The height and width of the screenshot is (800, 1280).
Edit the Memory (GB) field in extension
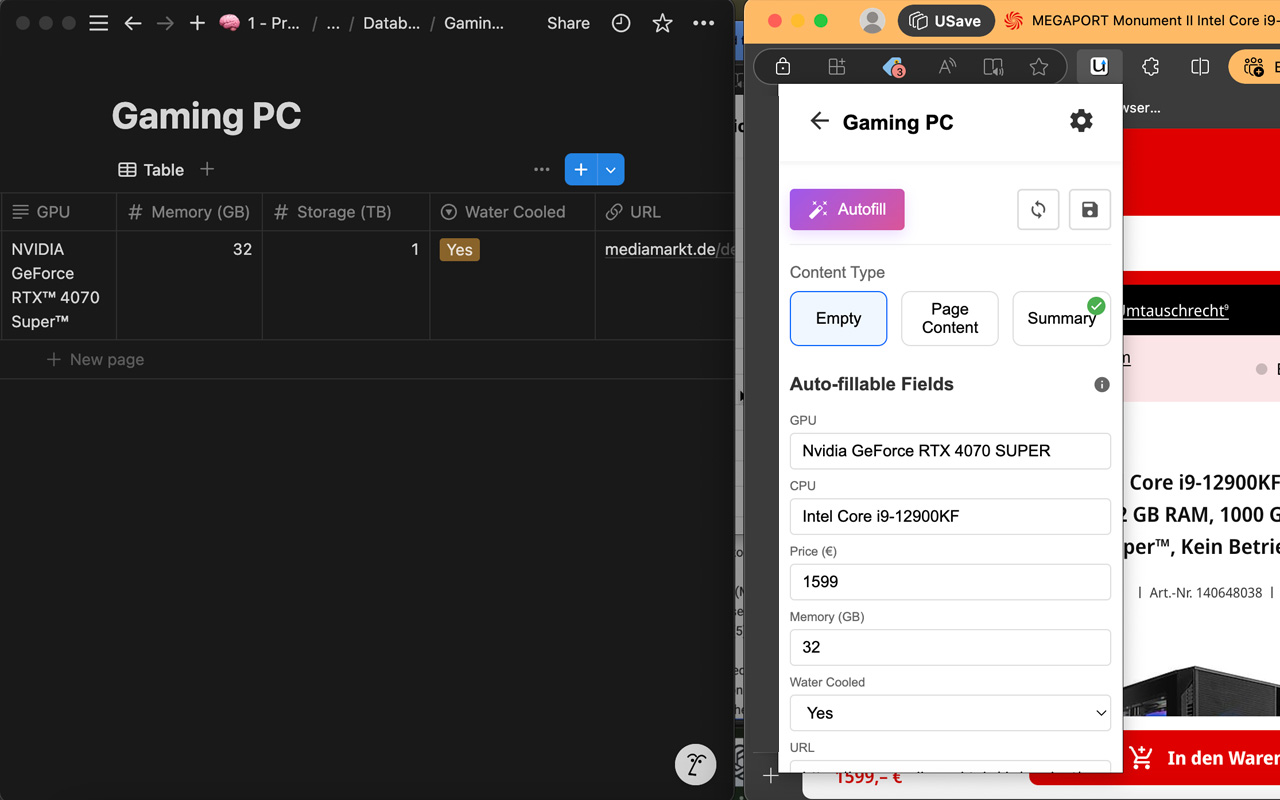950,647
